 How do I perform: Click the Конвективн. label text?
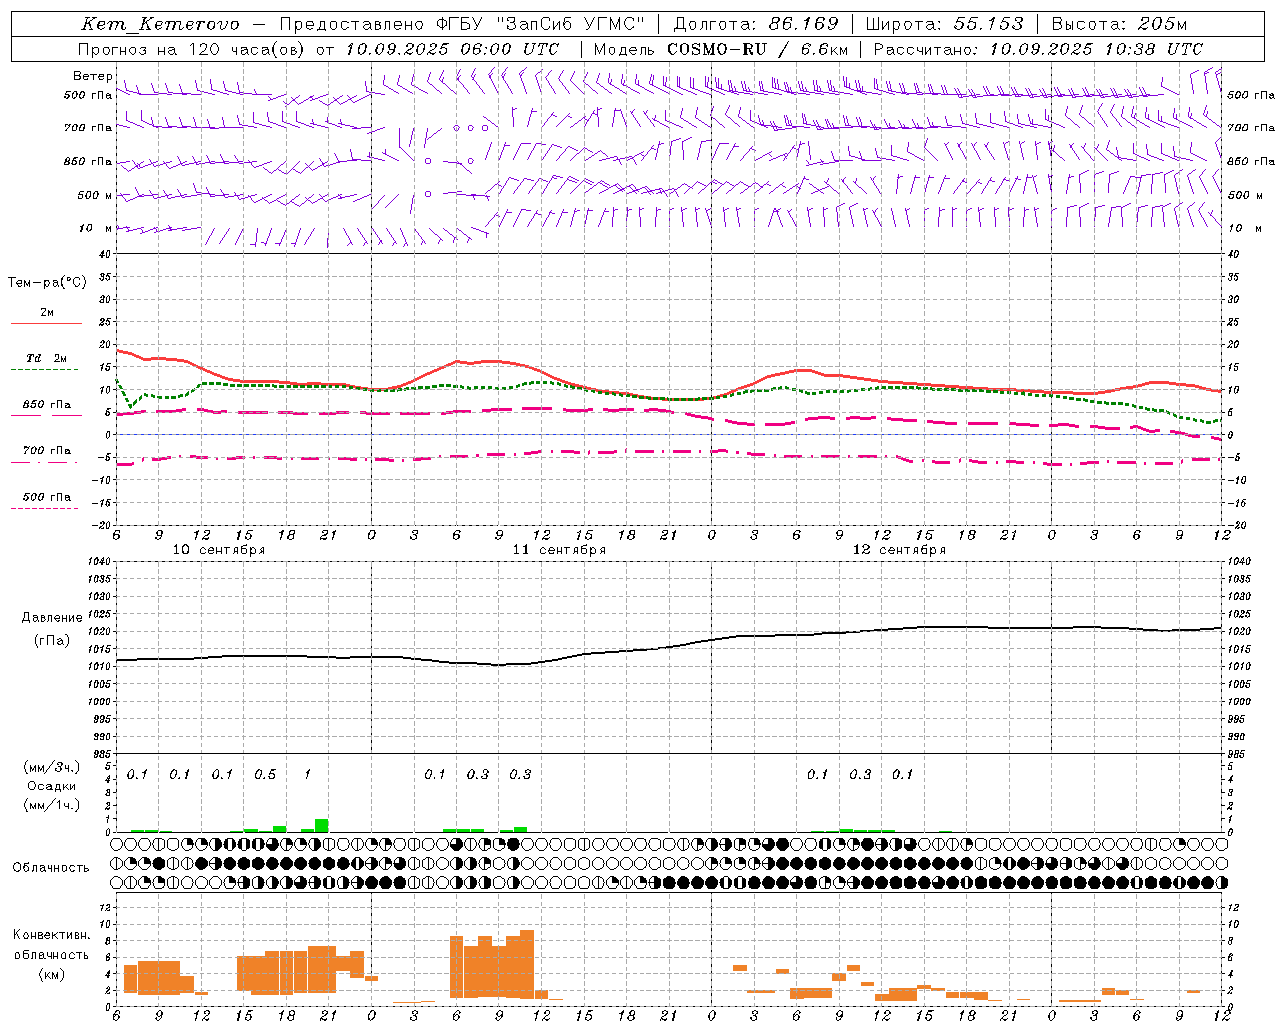[51, 935]
